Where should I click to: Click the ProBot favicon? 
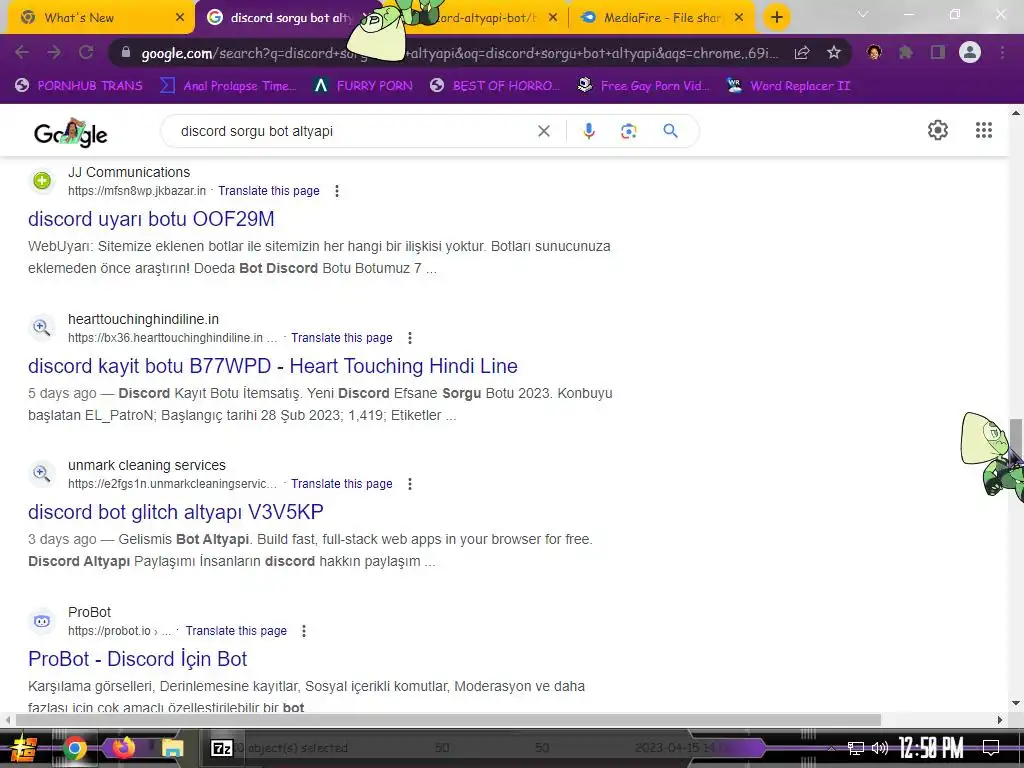[x=42, y=620]
